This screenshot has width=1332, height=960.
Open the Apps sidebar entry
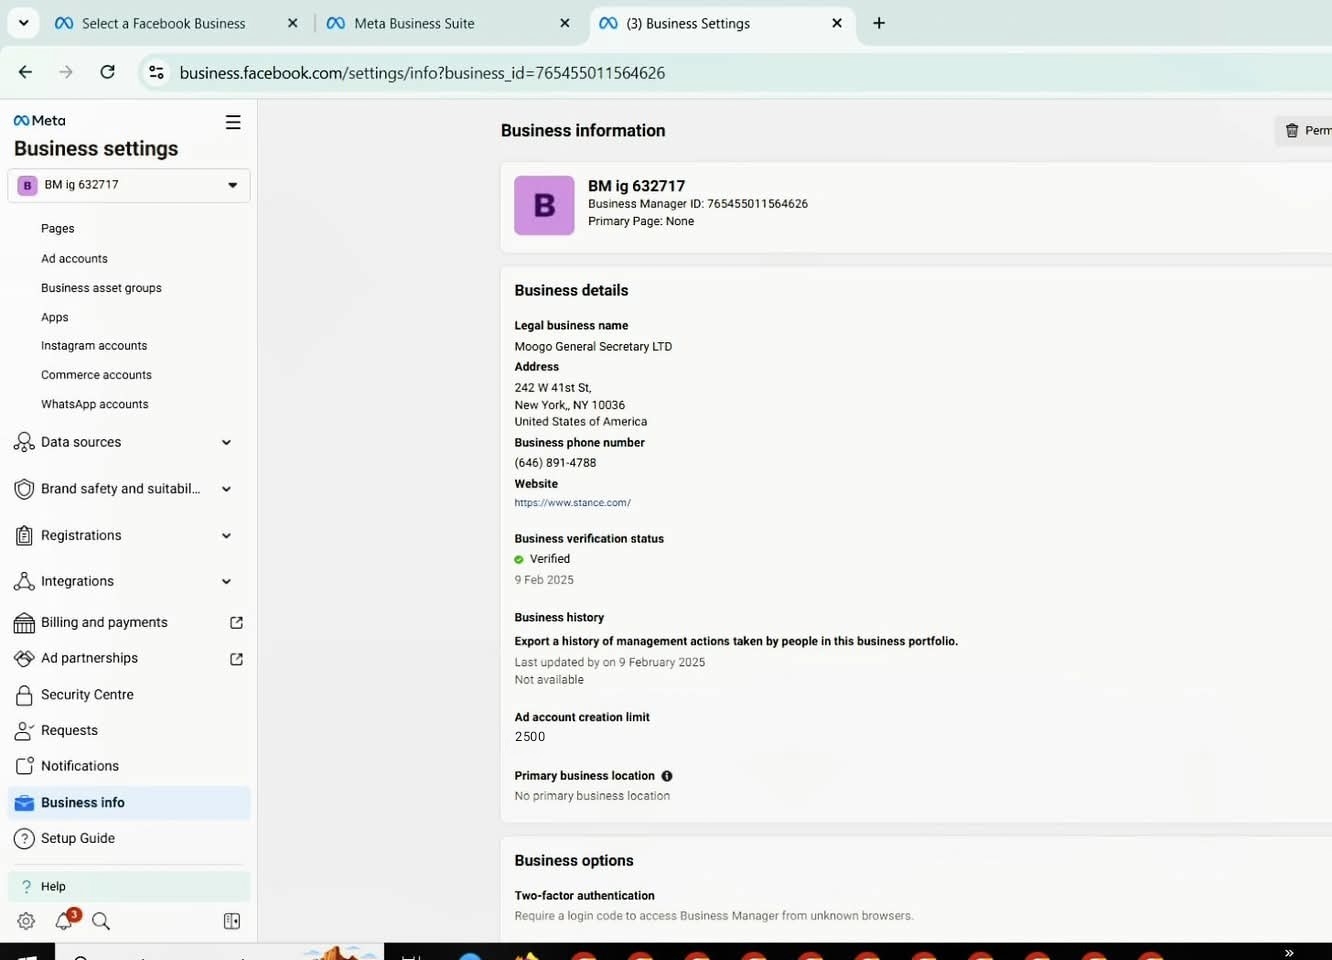pyautogui.click(x=55, y=318)
